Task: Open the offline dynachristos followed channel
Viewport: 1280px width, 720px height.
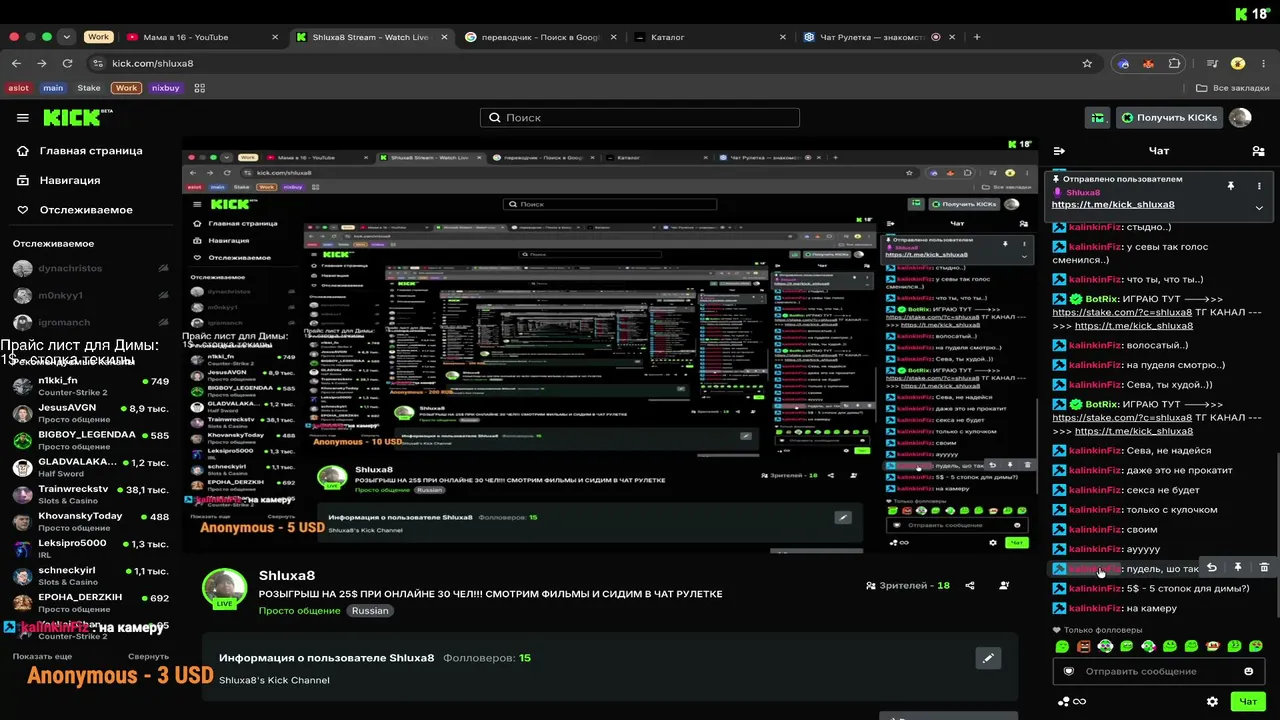Action: 91,269
